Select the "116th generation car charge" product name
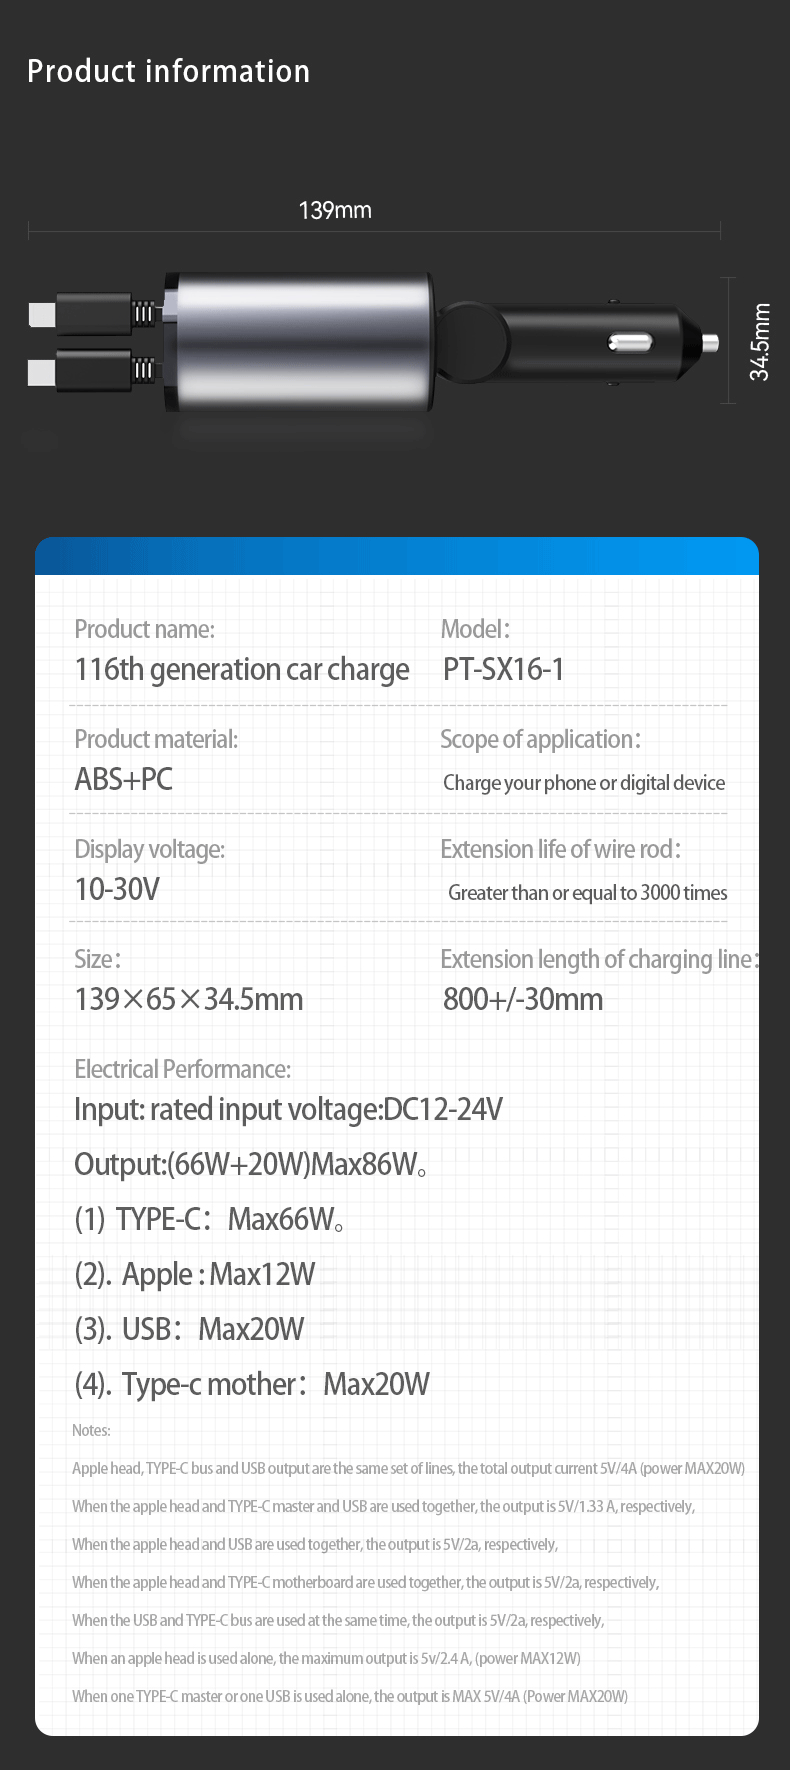Screen dimensions: 790x1770 pyautogui.click(x=242, y=669)
